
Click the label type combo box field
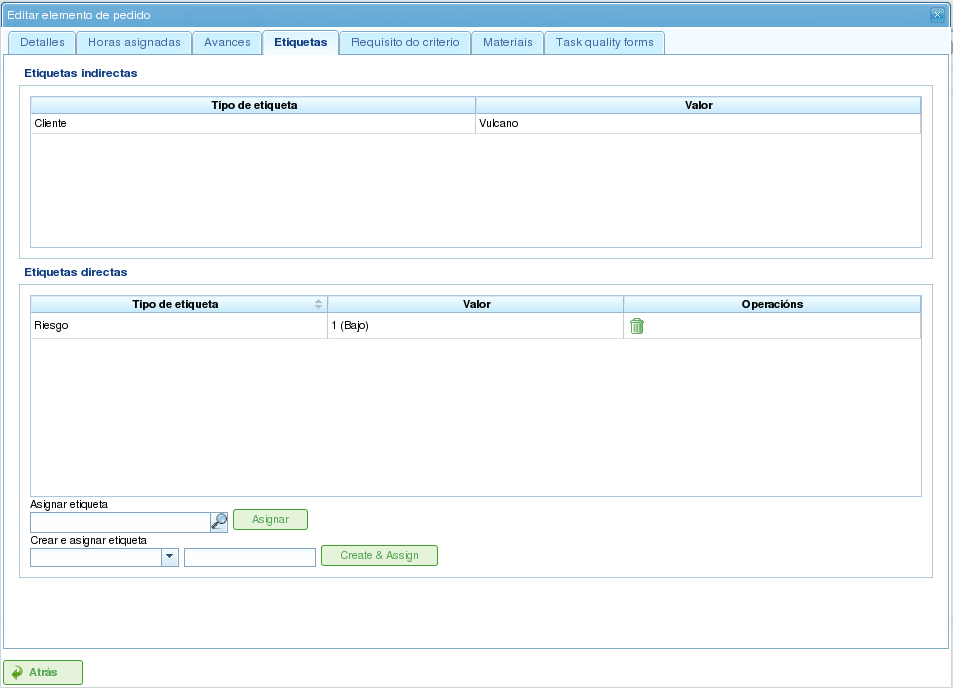(x=96, y=557)
